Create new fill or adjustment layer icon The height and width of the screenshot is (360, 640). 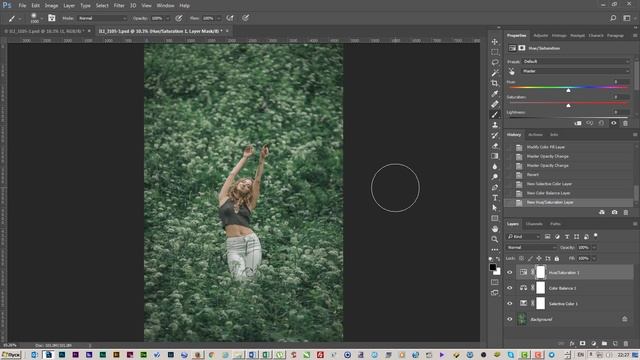coord(593,344)
